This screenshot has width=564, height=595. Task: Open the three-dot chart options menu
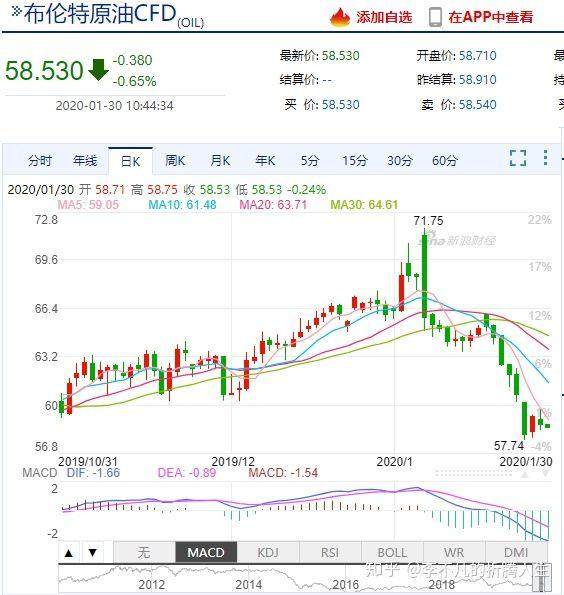coord(545,158)
